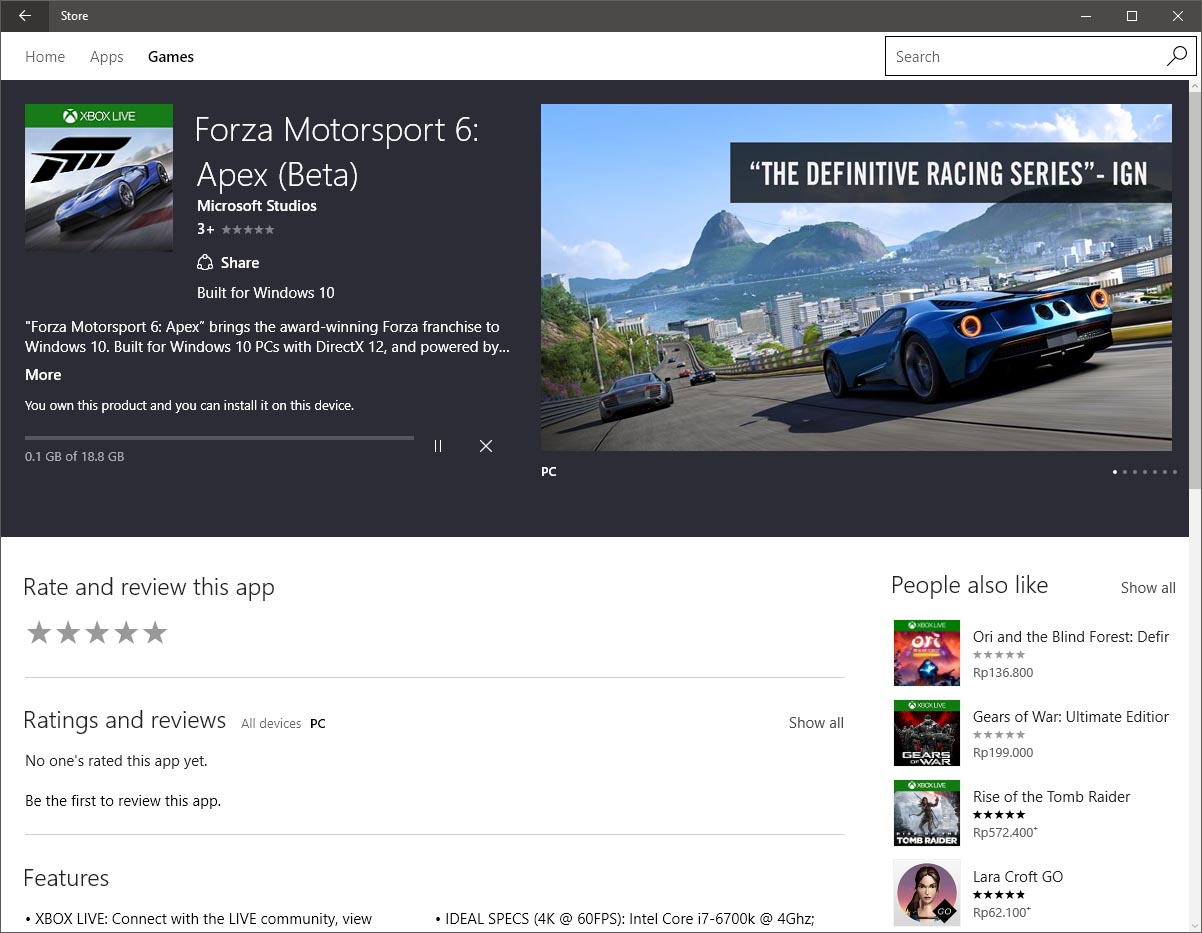Open Microsoft Studios publisher page
Viewport: 1202px width, 933px height.
[257, 206]
